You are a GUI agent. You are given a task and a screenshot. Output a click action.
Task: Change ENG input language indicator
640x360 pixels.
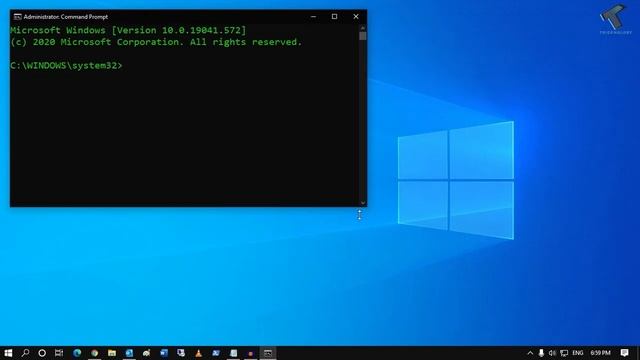tap(578, 353)
